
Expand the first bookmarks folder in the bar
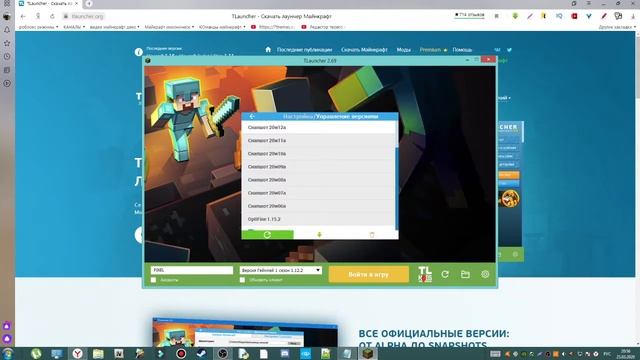(38, 27)
